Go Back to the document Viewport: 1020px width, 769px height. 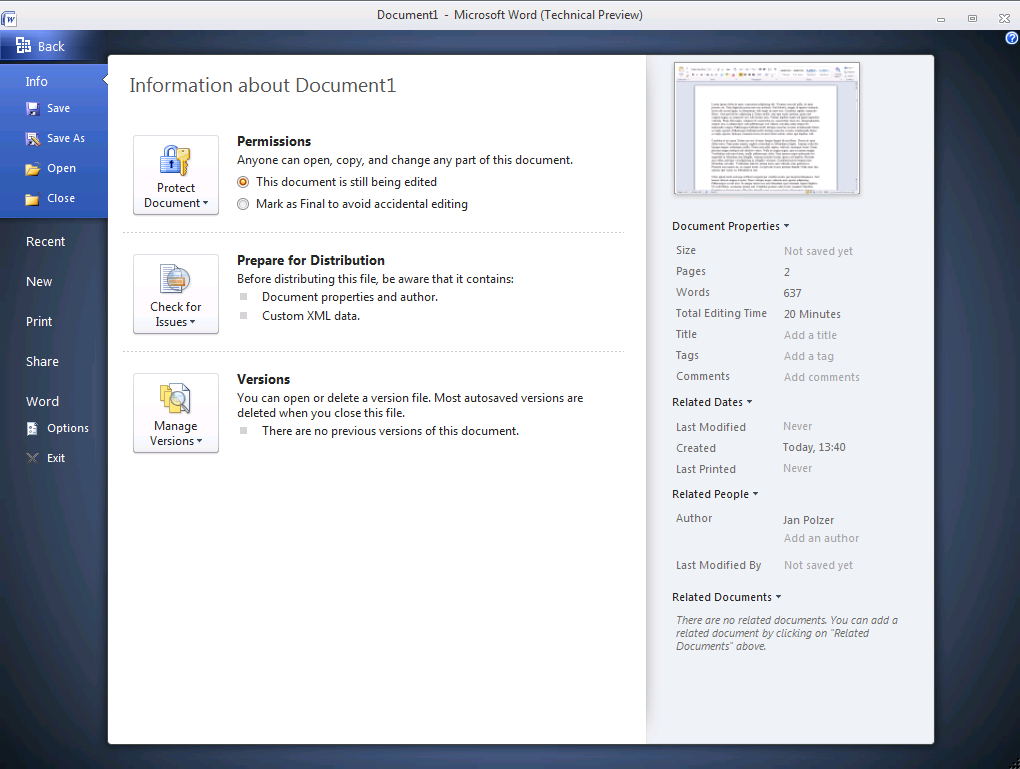tap(53, 46)
